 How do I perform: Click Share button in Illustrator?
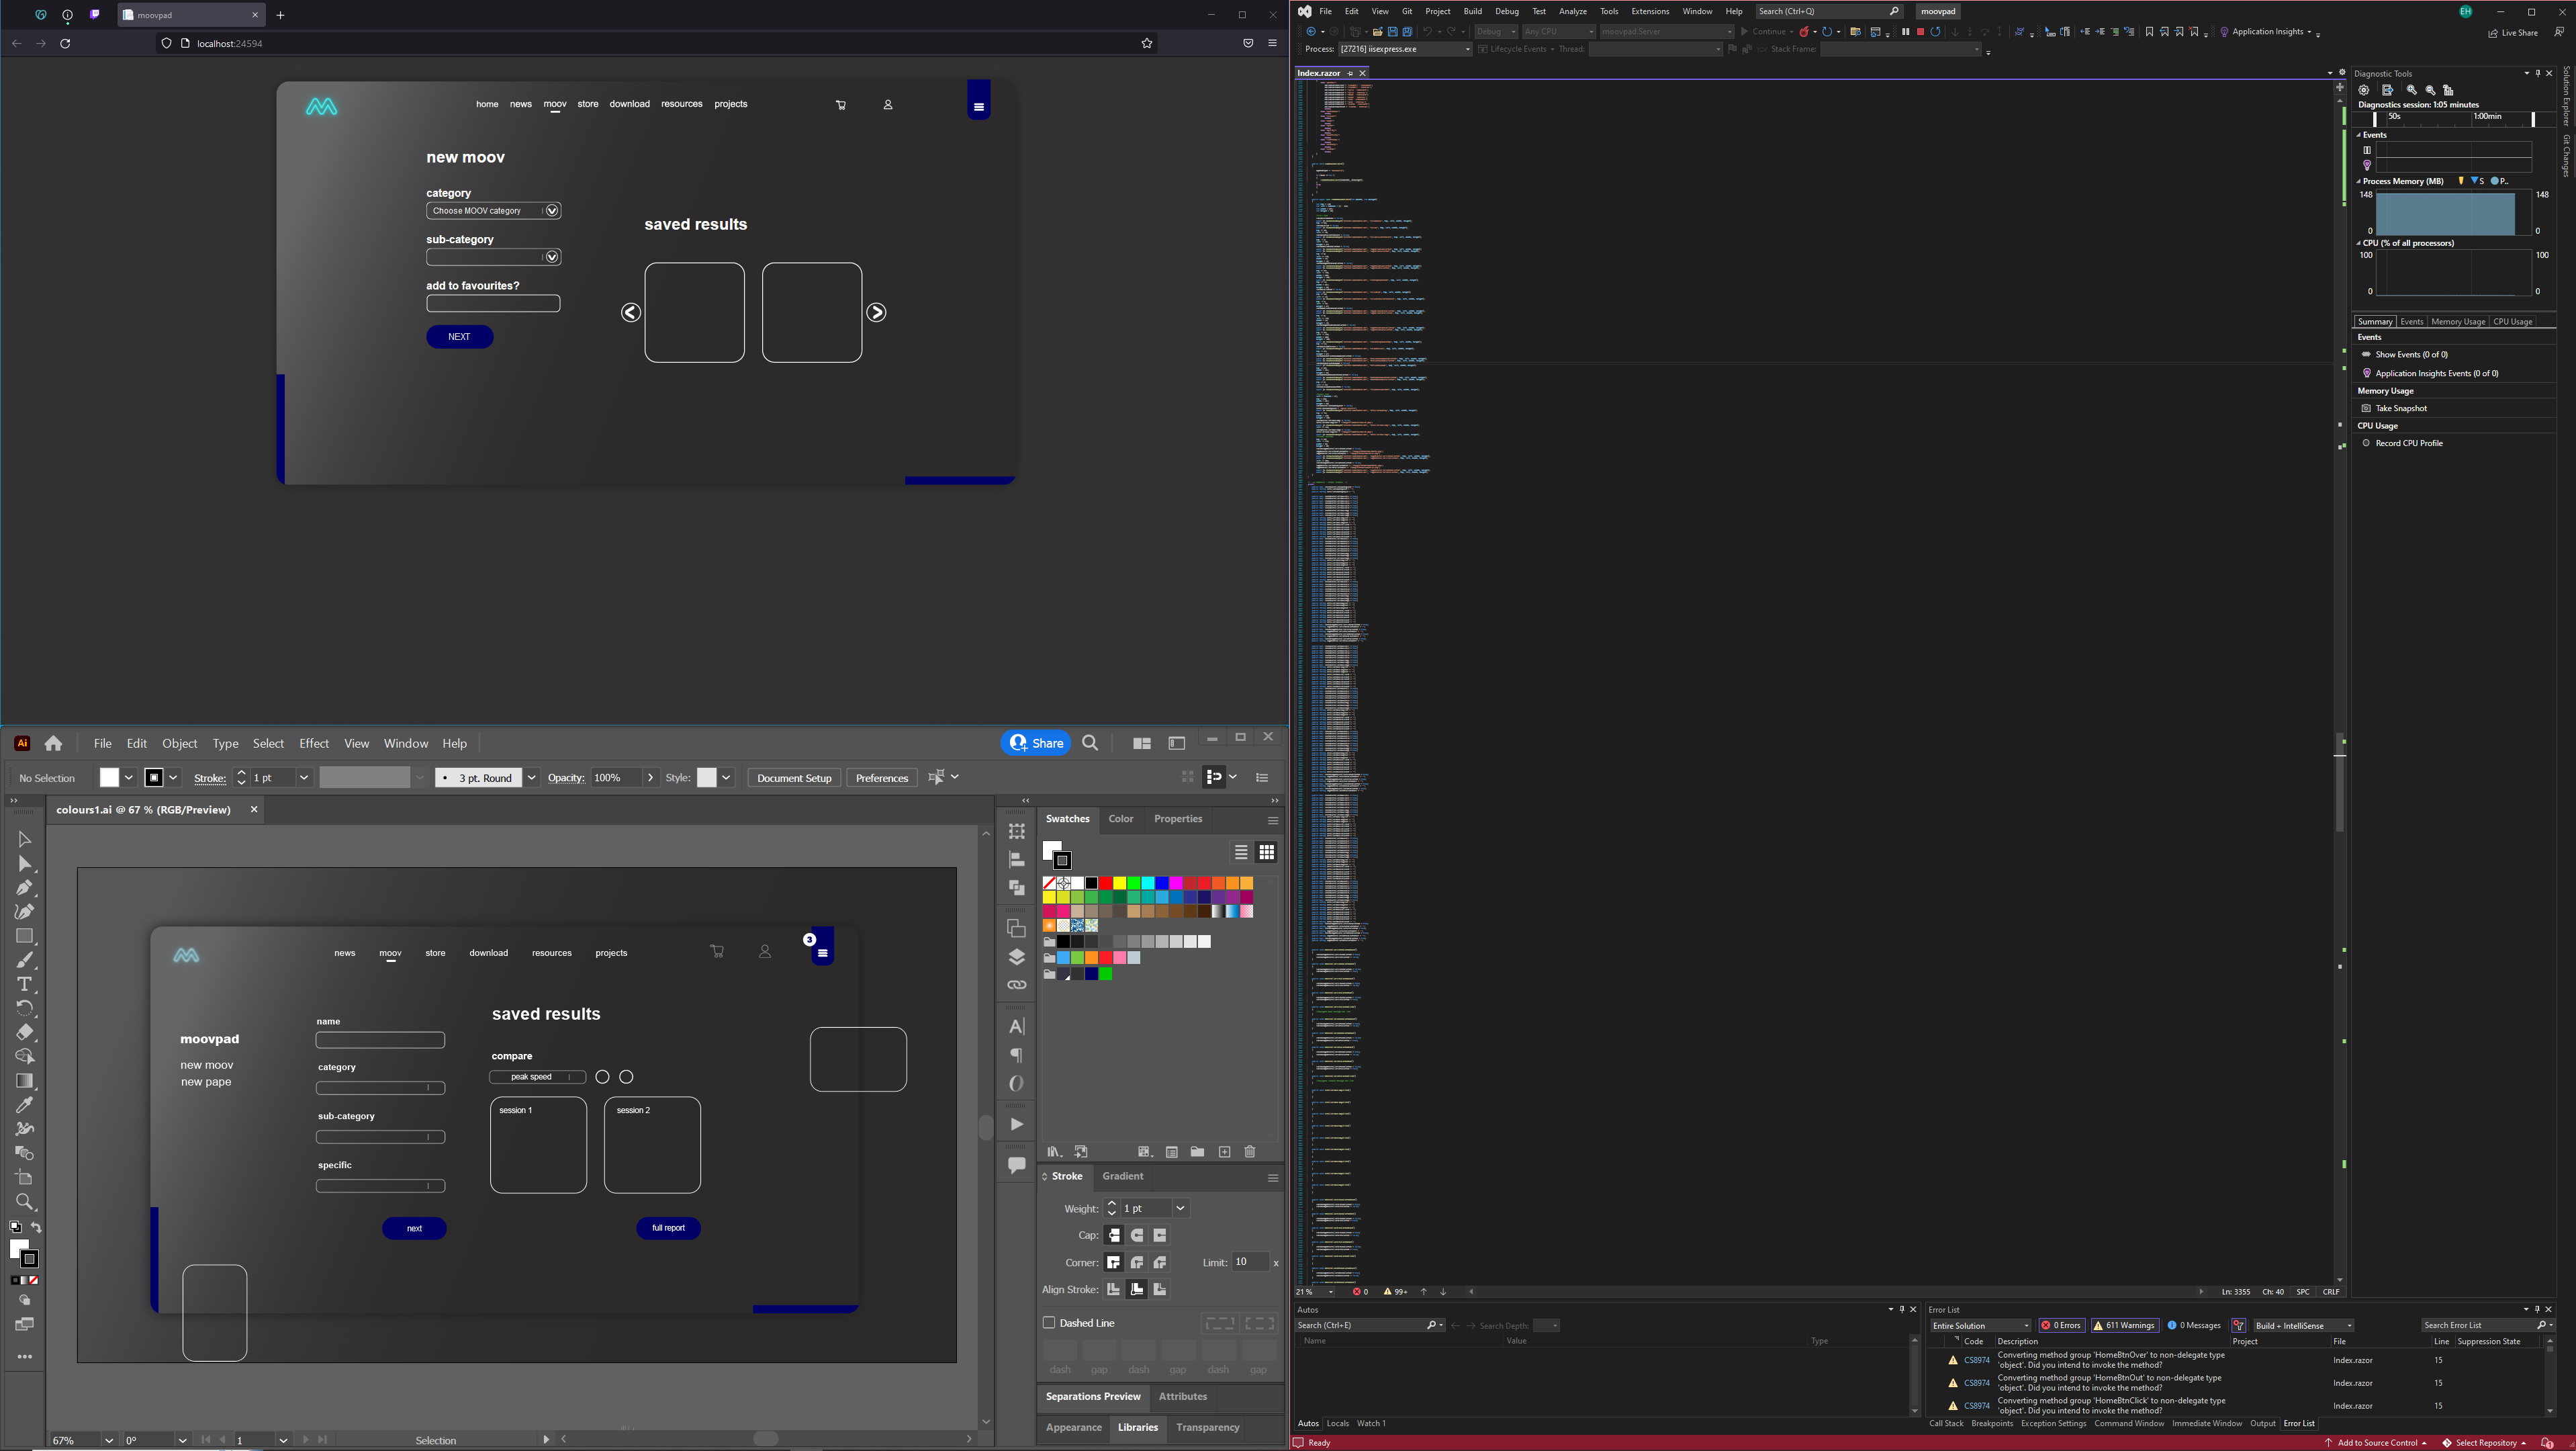pos(1036,743)
